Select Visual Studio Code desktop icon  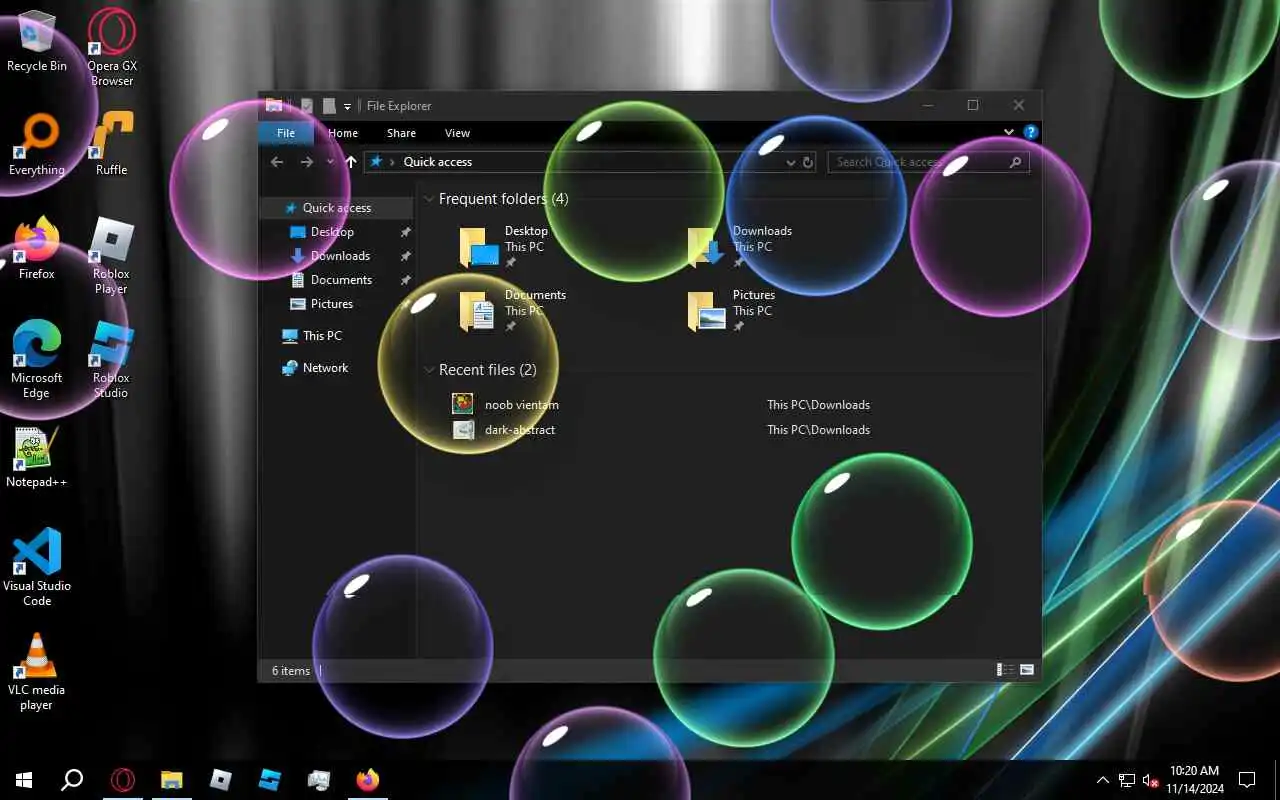coord(37,568)
